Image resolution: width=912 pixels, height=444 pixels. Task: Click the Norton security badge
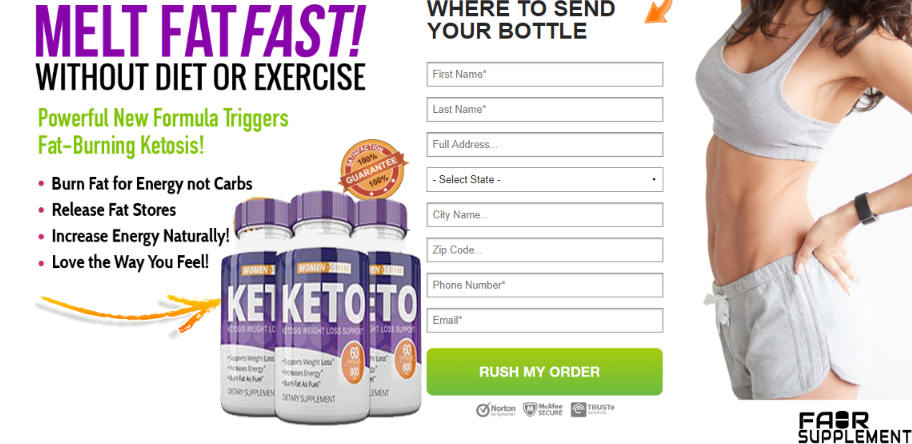pos(496,410)
